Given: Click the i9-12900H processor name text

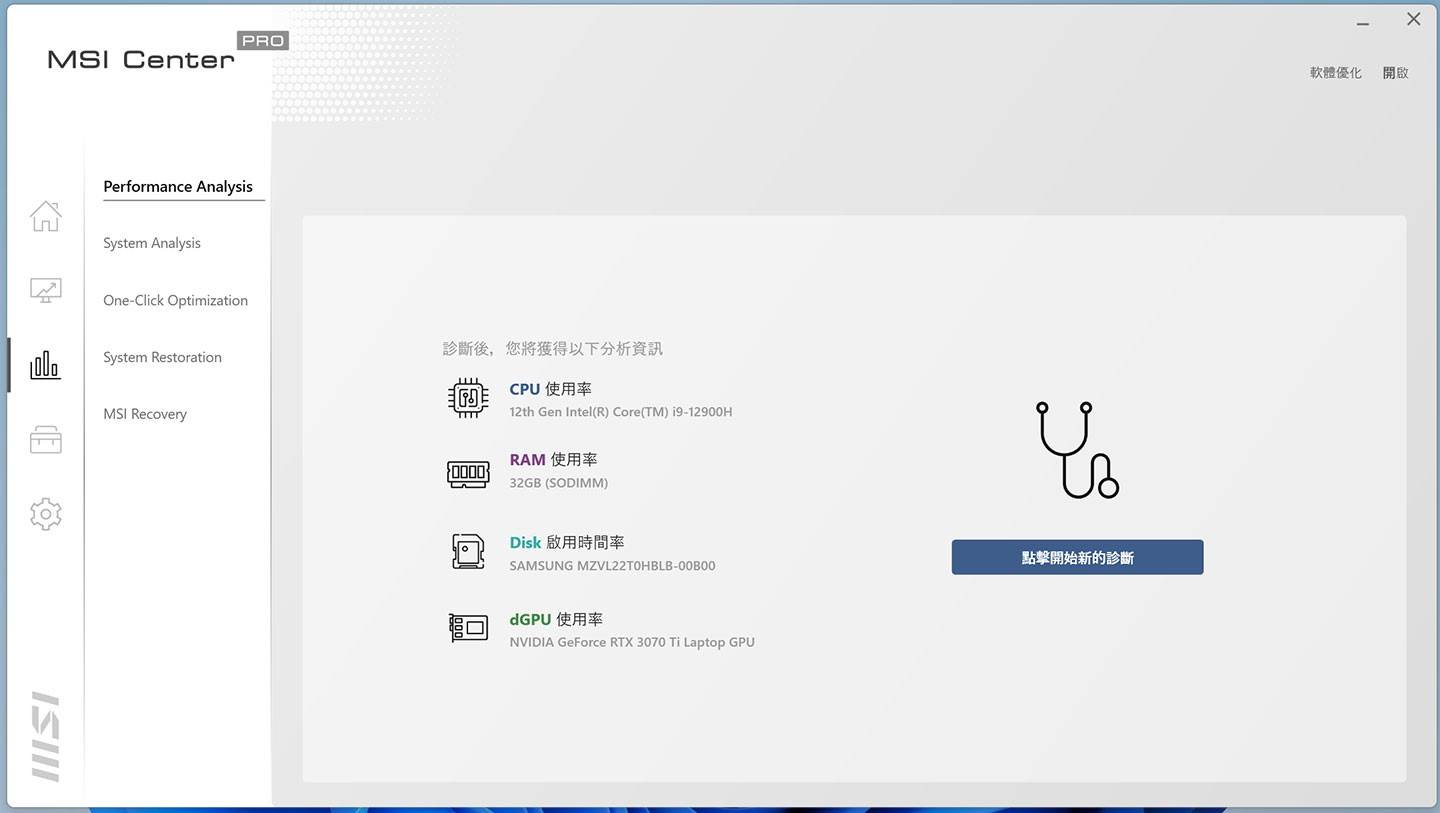Looking at the screenshot, I should tap(621, 412).
